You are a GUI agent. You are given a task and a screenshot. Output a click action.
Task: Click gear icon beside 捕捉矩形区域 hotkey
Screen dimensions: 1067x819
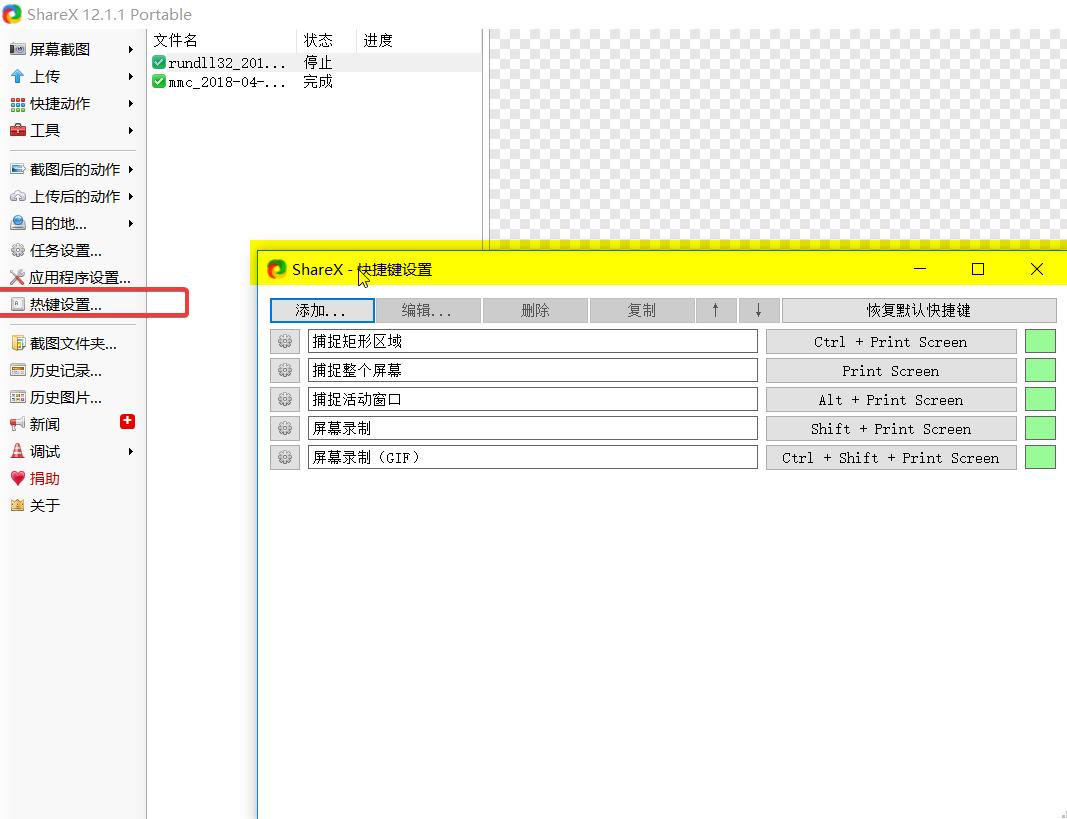coord(285,342)
